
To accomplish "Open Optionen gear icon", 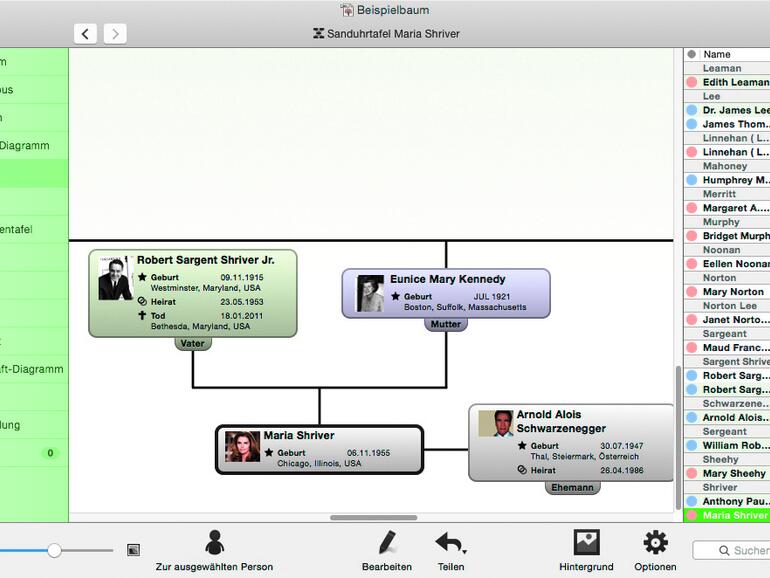I will [656, 543].
